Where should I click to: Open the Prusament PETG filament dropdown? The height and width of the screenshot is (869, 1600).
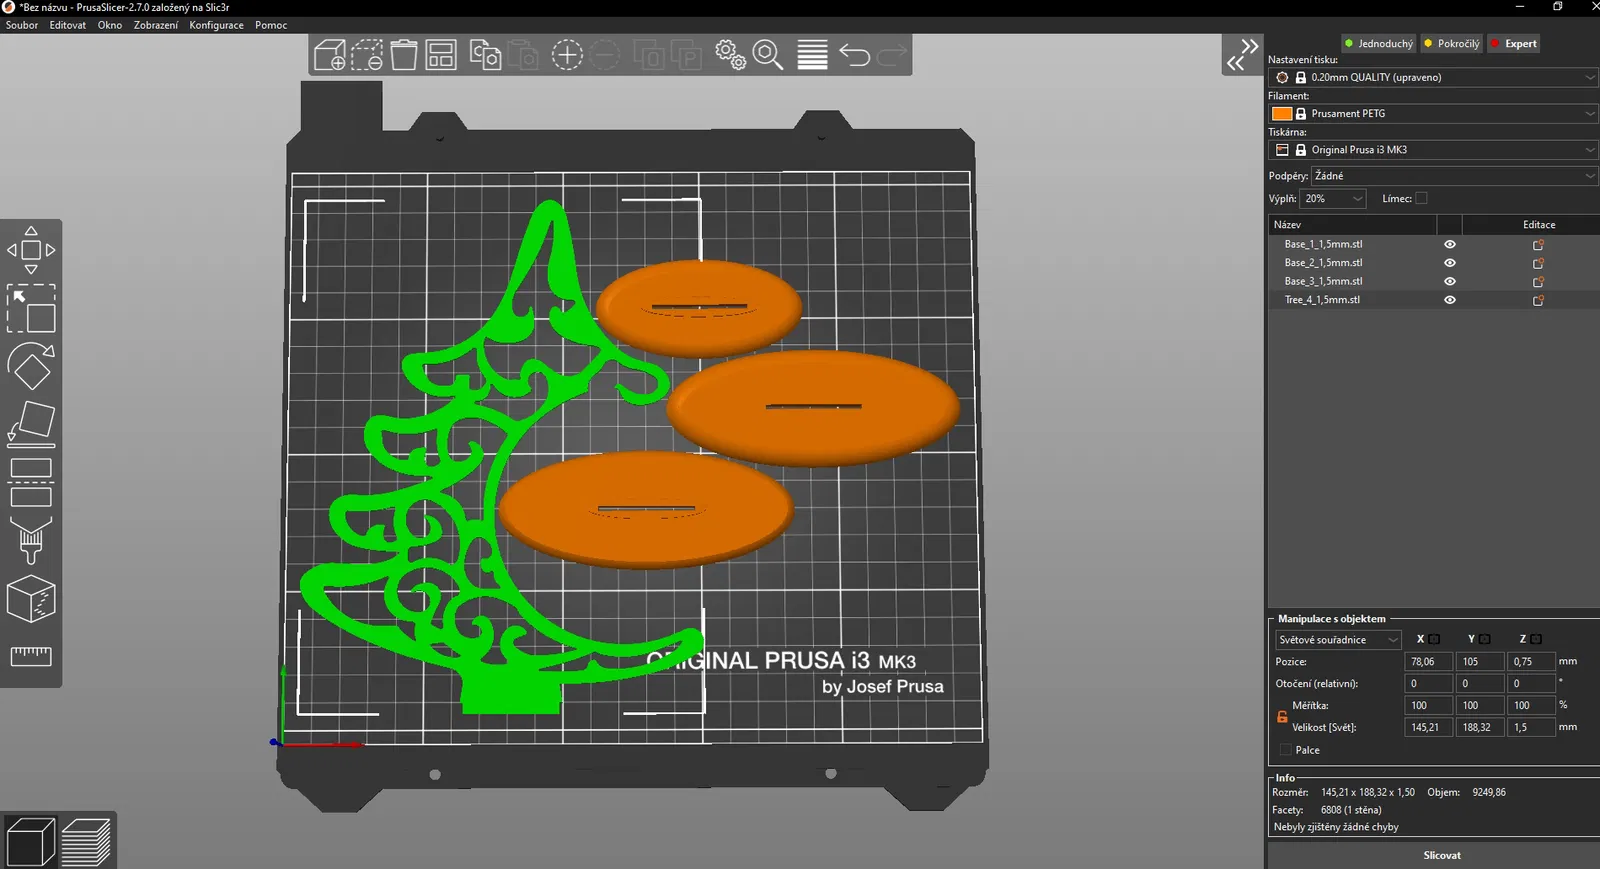(x=1433, y=114)
